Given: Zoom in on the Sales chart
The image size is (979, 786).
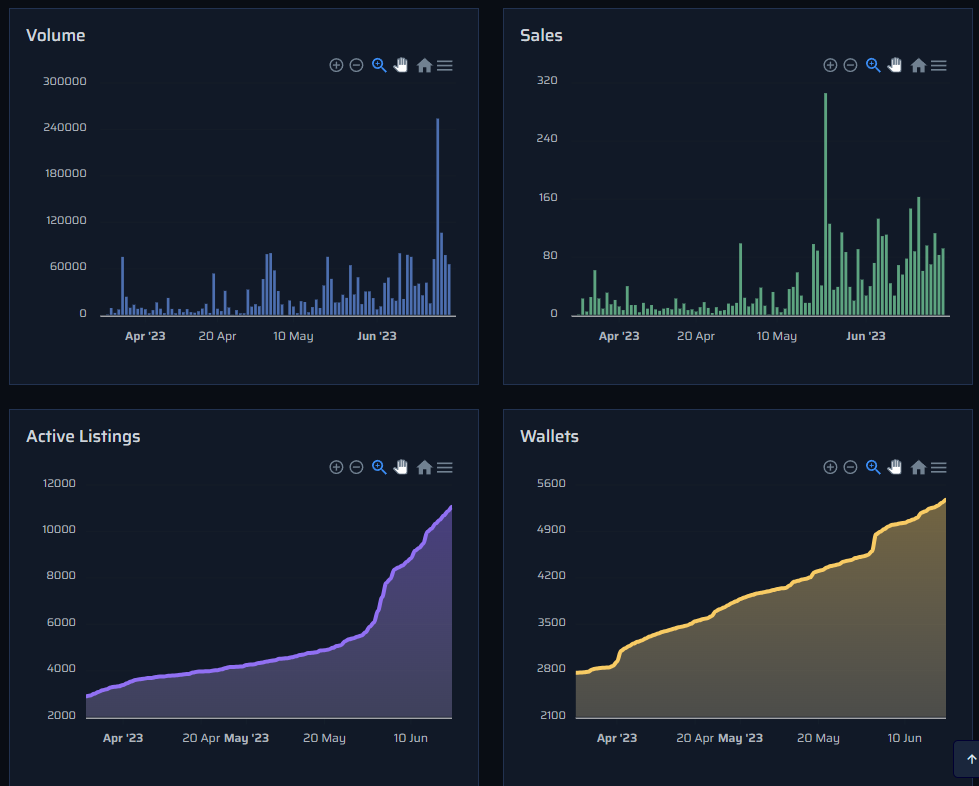Looking at the screenshot, I should click(x=830, y=65).
